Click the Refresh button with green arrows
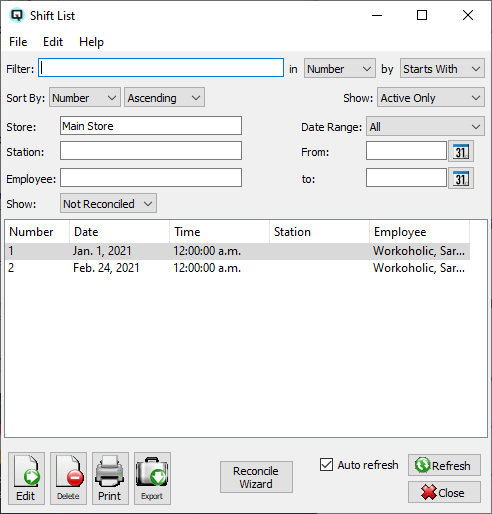 (x=444, y=465)
